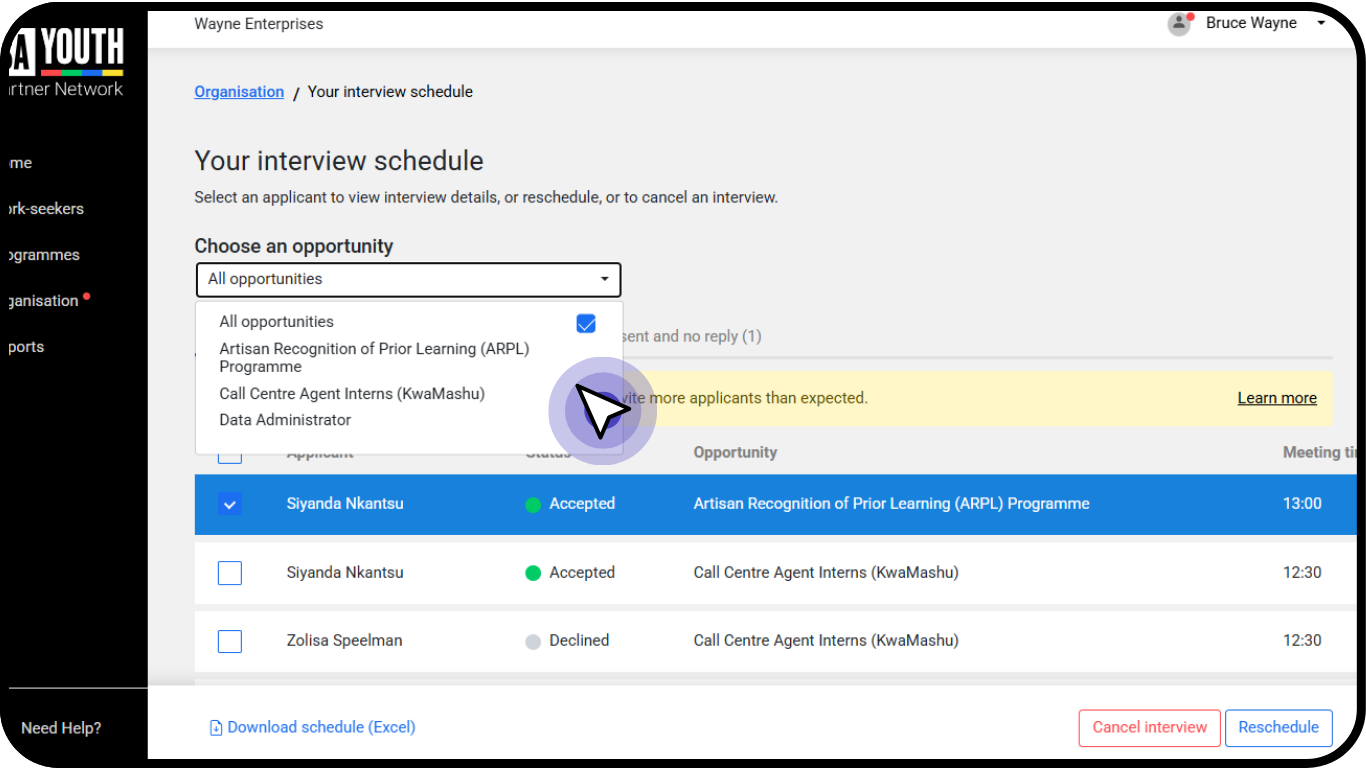Click the green Accepted status dot at 13:00
The height and width of the screenshot is (768, 1366).
pos(533,505)
